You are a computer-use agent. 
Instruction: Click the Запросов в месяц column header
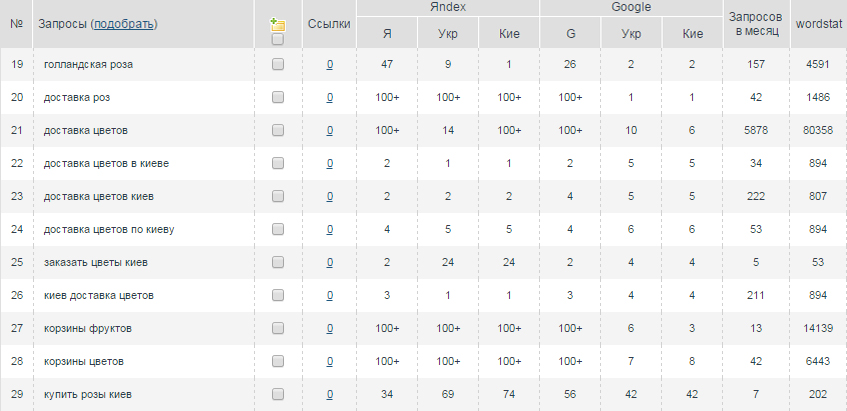756,24
